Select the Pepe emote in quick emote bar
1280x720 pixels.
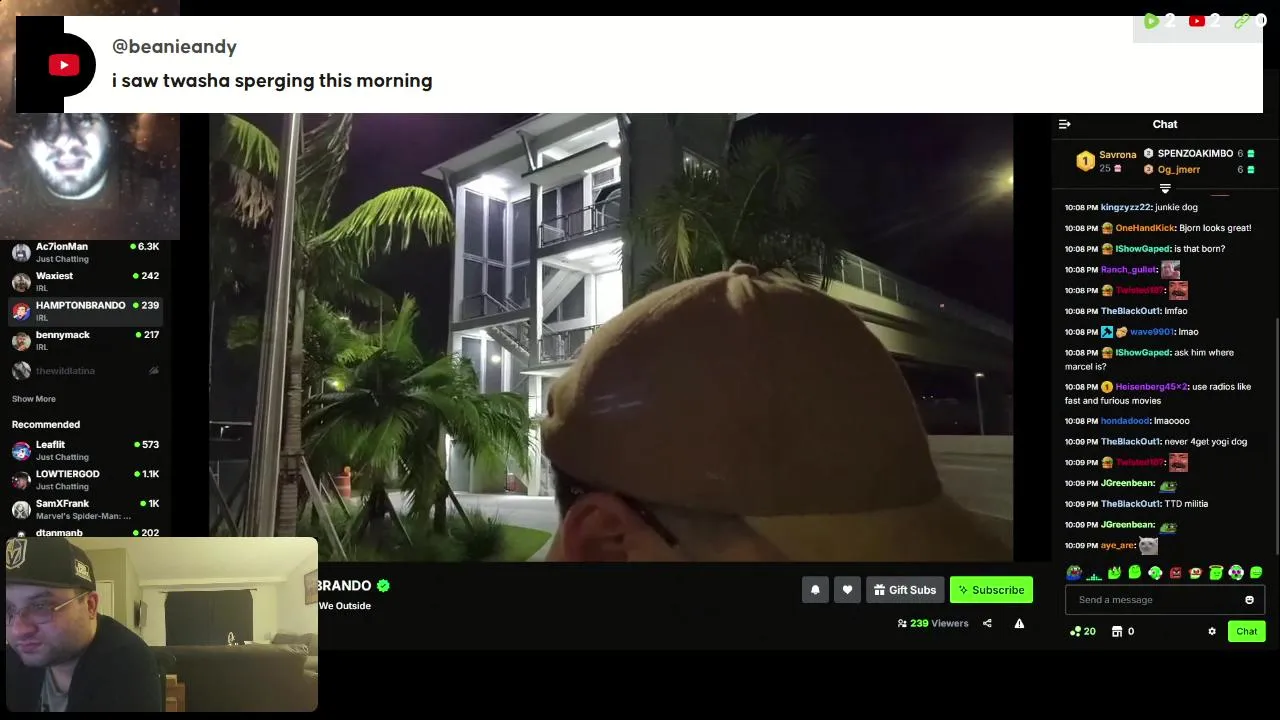pos(1073,573)
